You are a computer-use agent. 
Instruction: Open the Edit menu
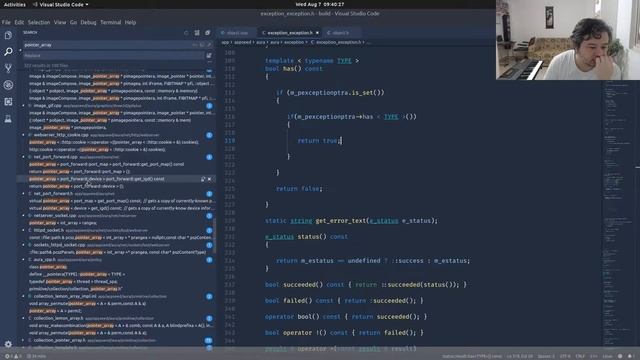[x=19, y=22]
